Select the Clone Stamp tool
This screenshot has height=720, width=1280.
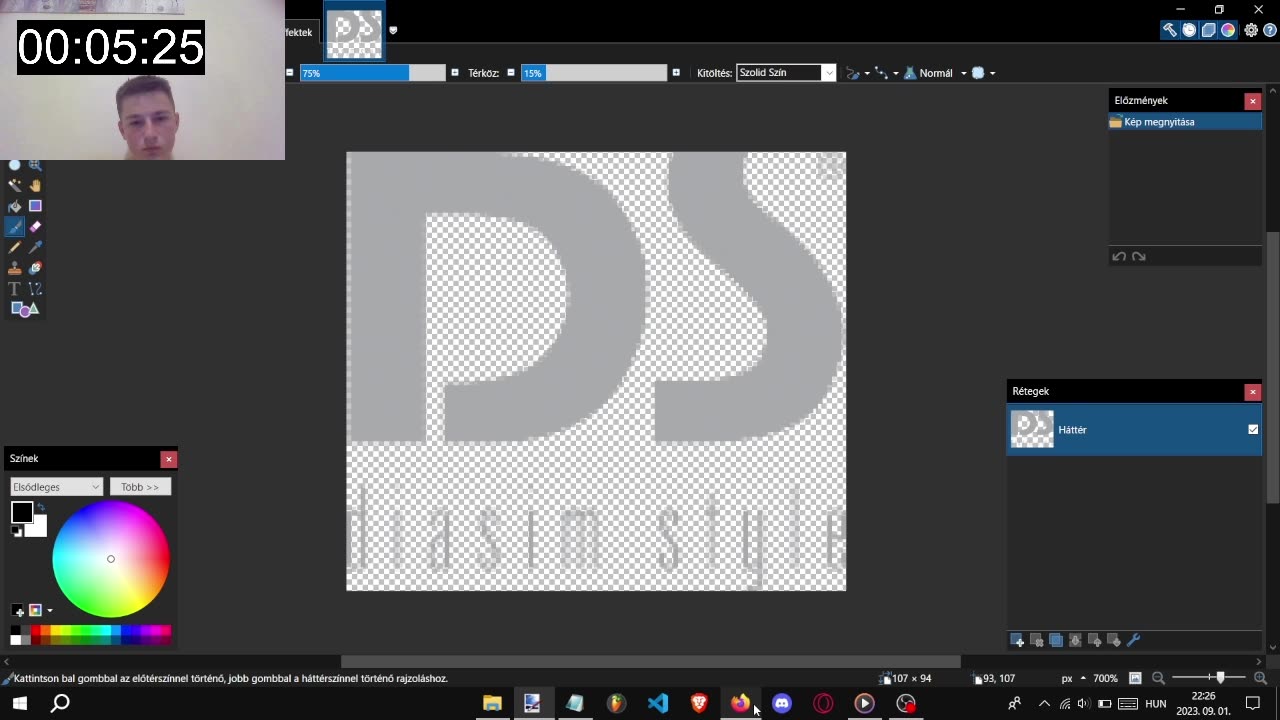coord(14,268)
